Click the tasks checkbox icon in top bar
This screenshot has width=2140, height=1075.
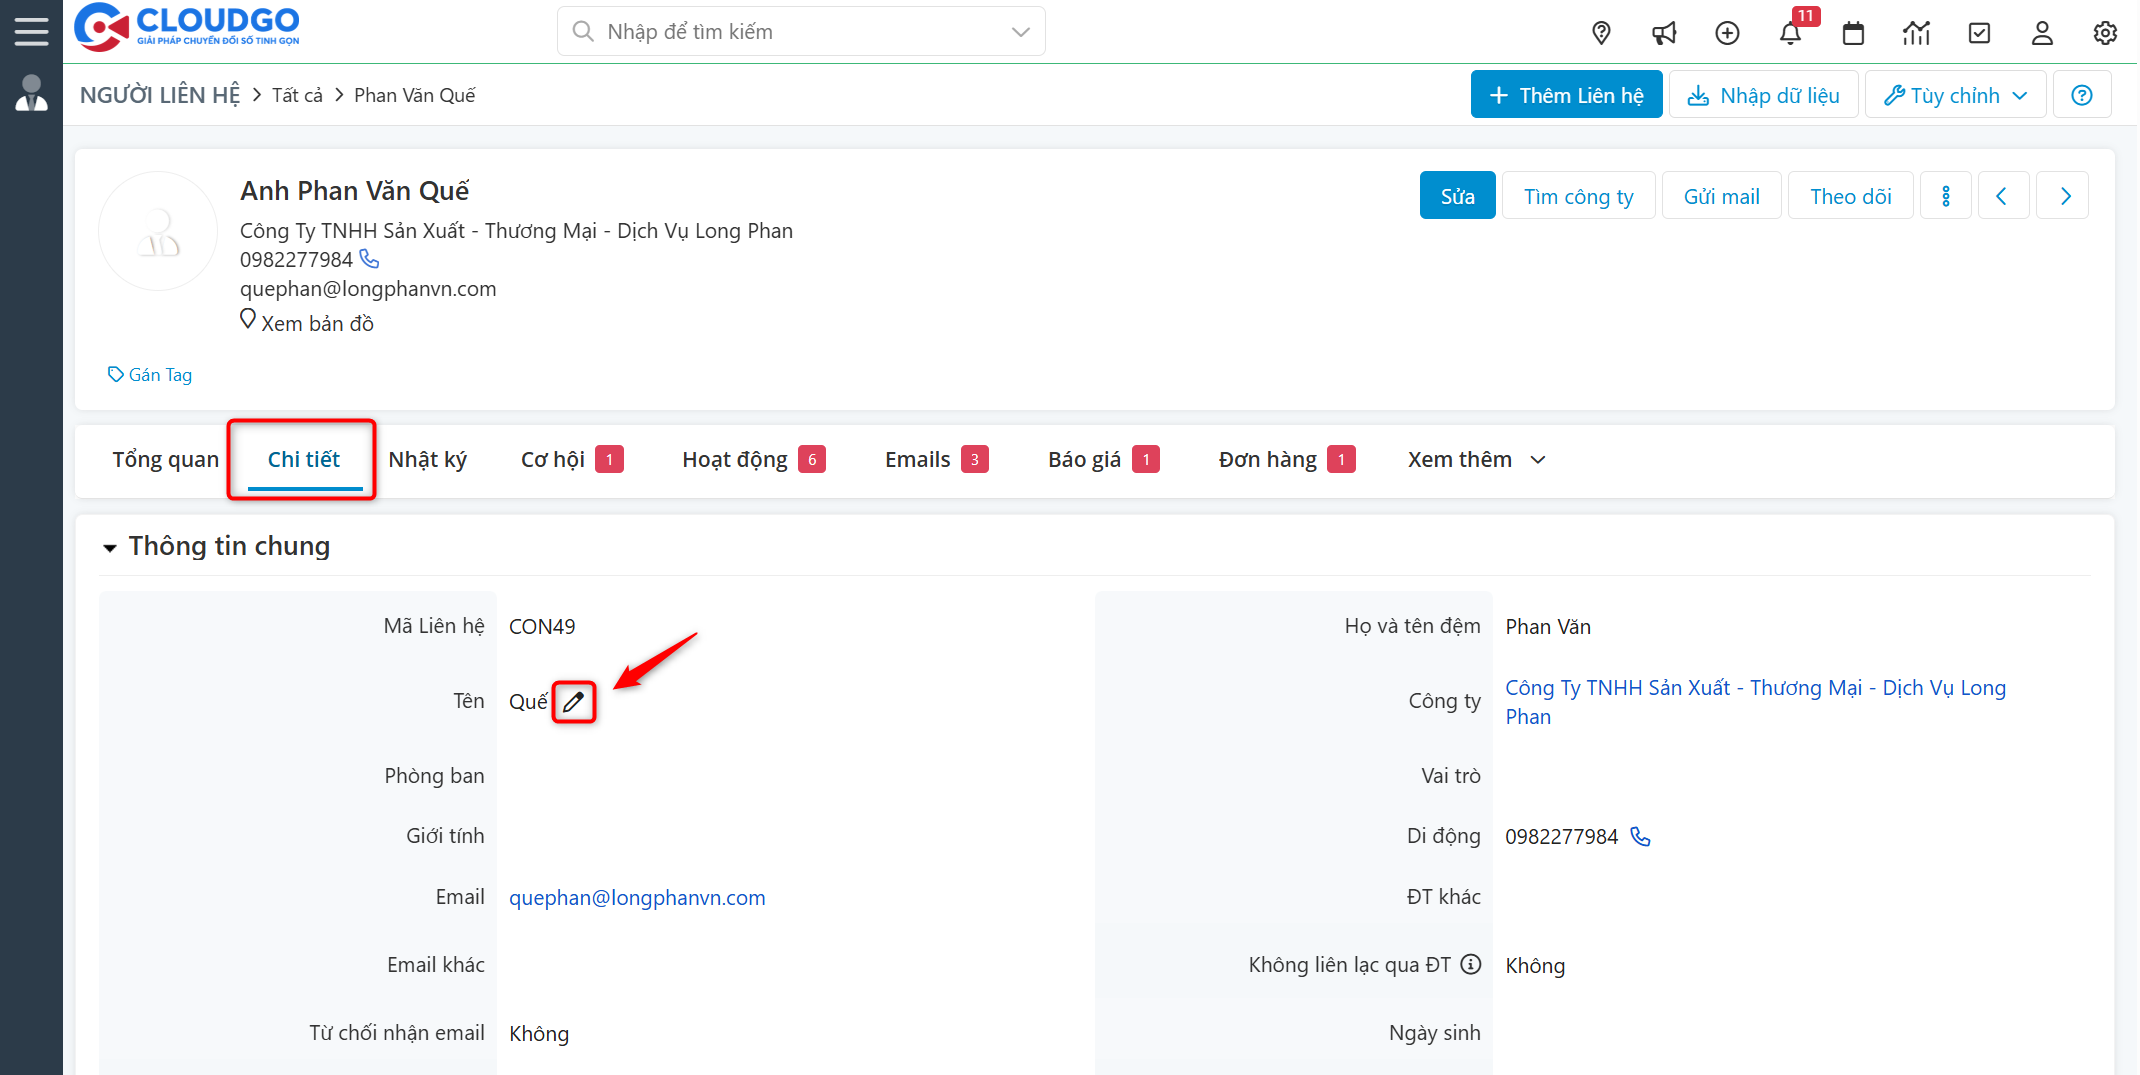click(1979, 32)
